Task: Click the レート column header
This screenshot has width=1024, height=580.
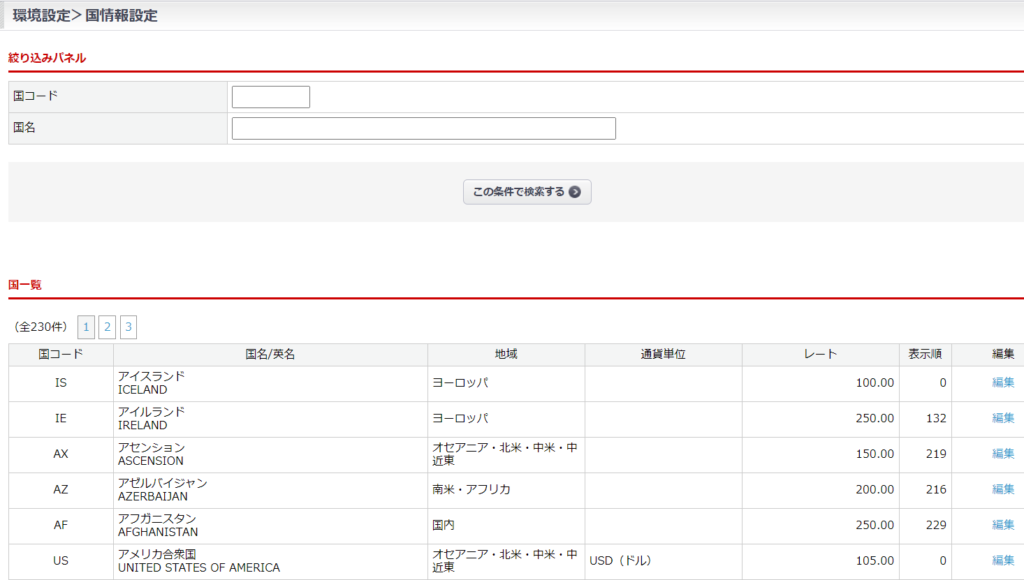Action: 820,355
